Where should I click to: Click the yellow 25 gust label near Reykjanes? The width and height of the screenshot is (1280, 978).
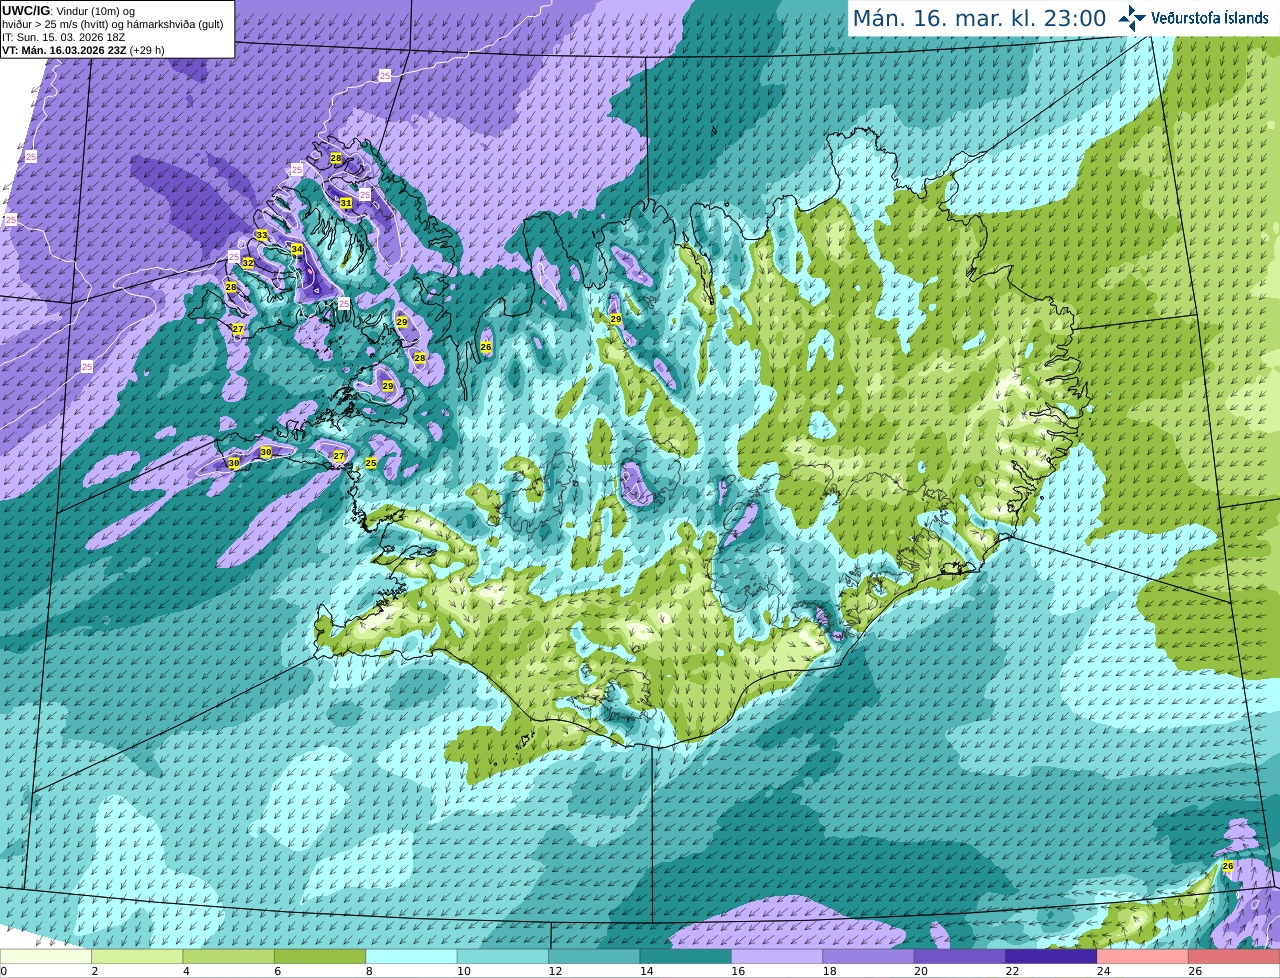370,463
